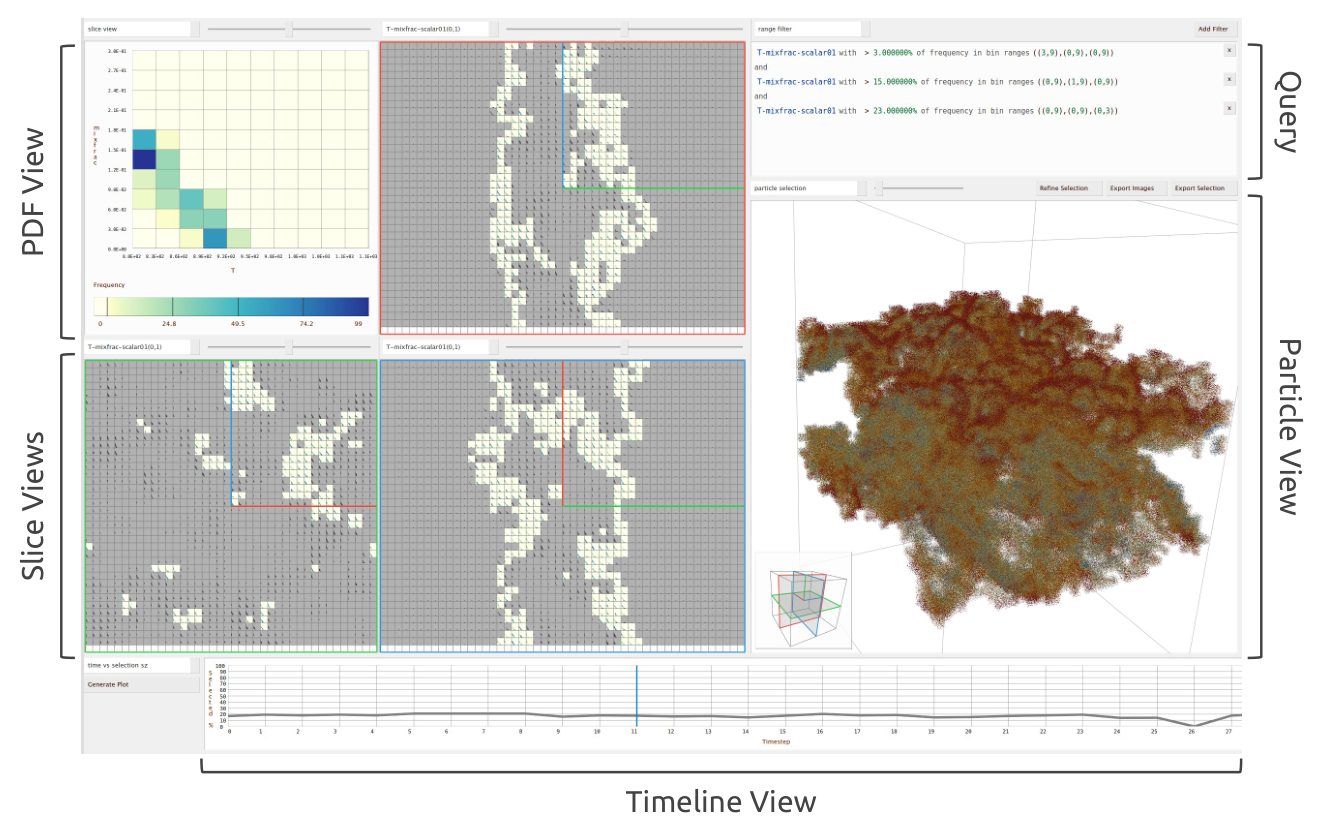Click the "49.5" color bar value

pos(237,324)
